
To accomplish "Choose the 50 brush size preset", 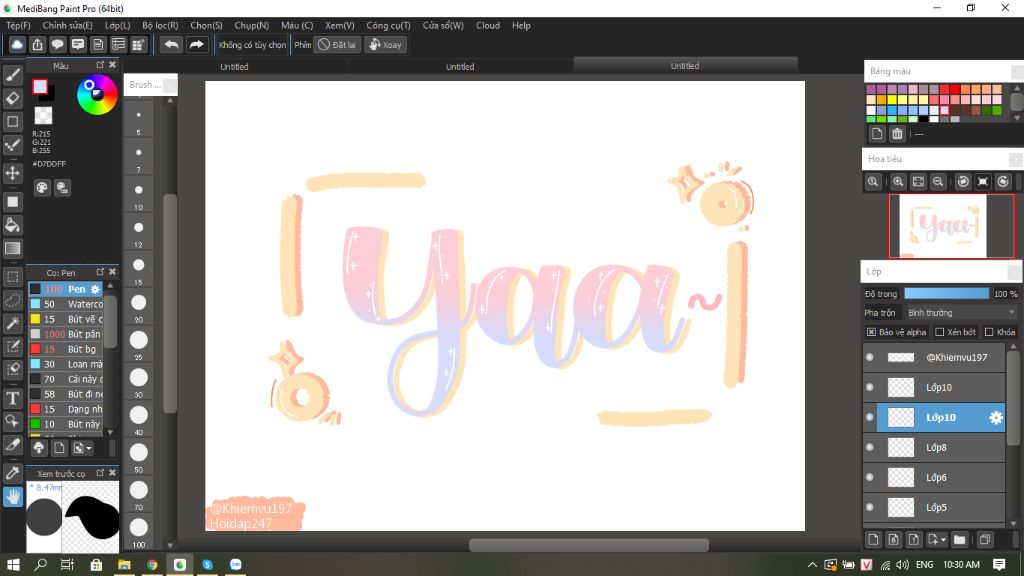I will 138,455.
